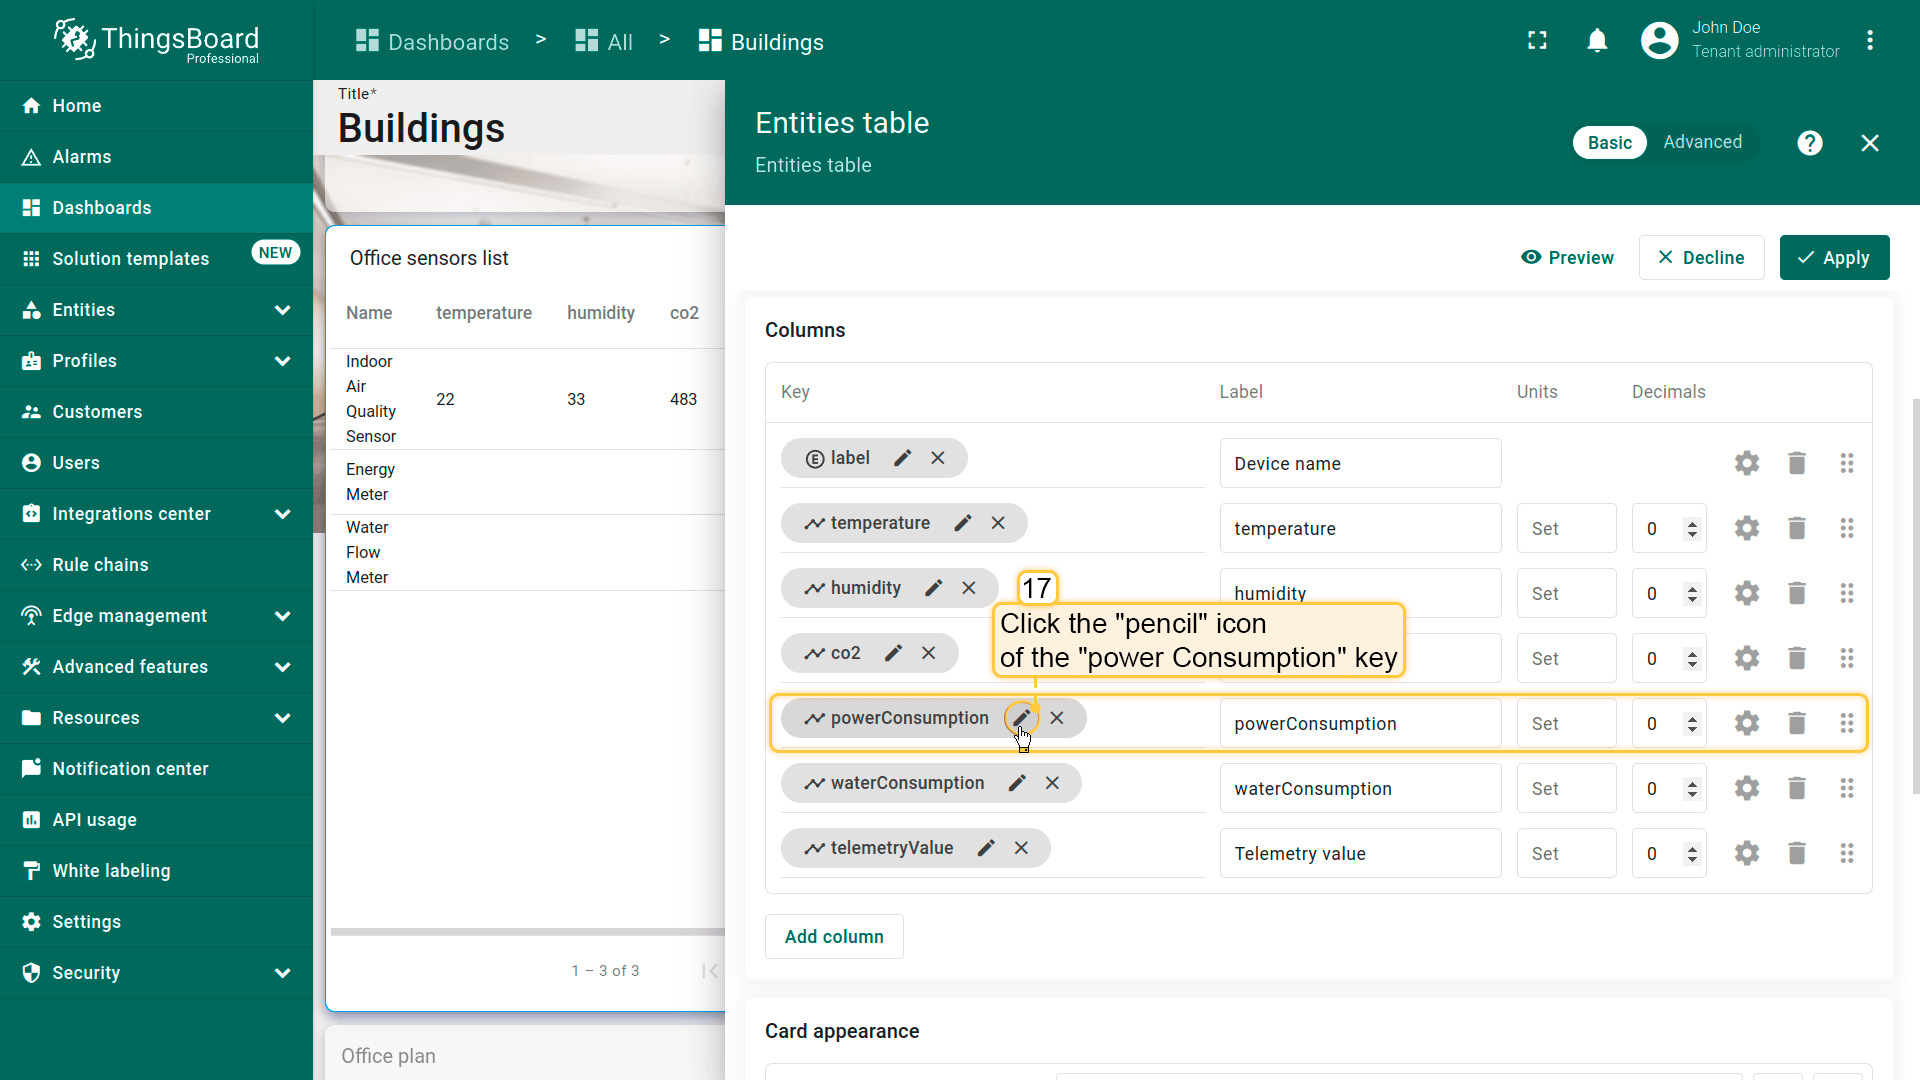Open the help question mark icon
1920x1080 pixels.
tap(1809, 143)
